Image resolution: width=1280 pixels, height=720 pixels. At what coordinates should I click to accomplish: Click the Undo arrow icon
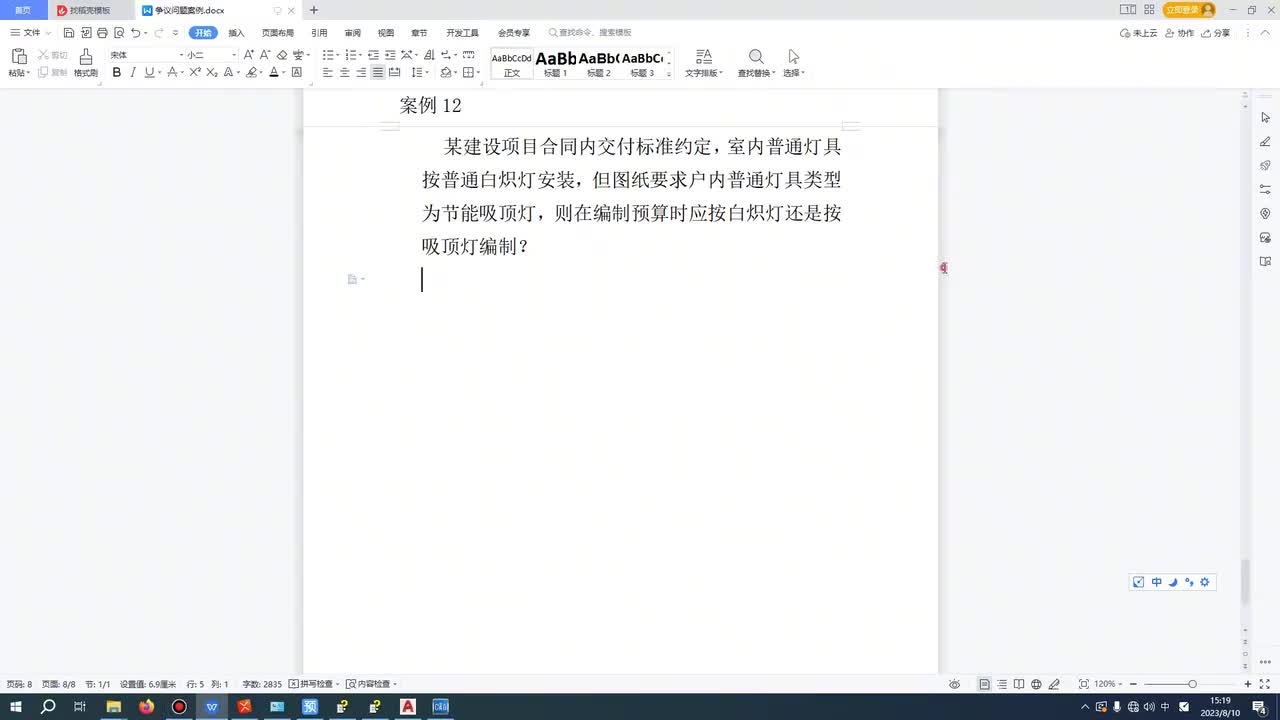click(135, 33)
